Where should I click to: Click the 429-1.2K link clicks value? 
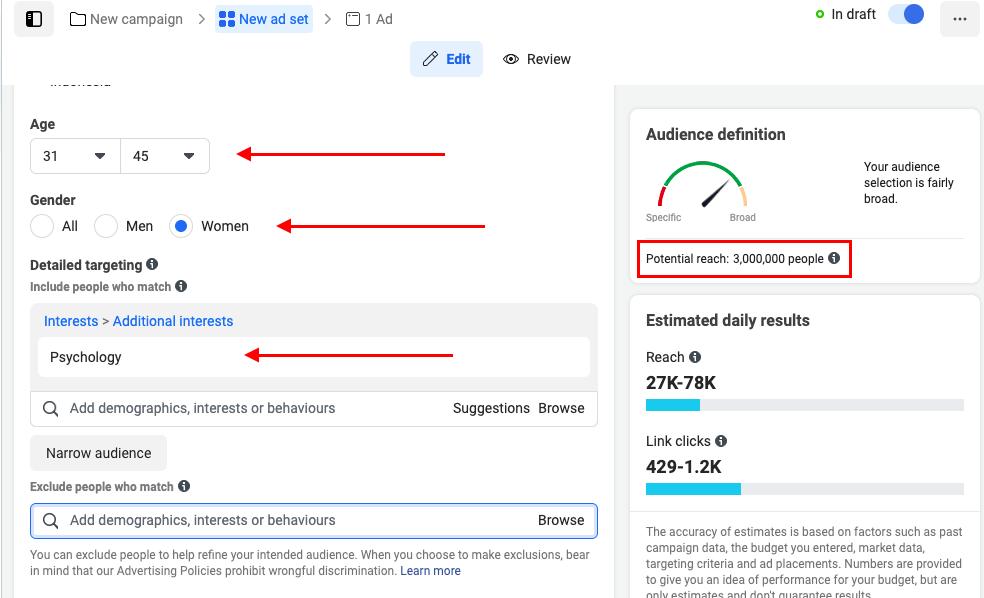click(683, 467)
